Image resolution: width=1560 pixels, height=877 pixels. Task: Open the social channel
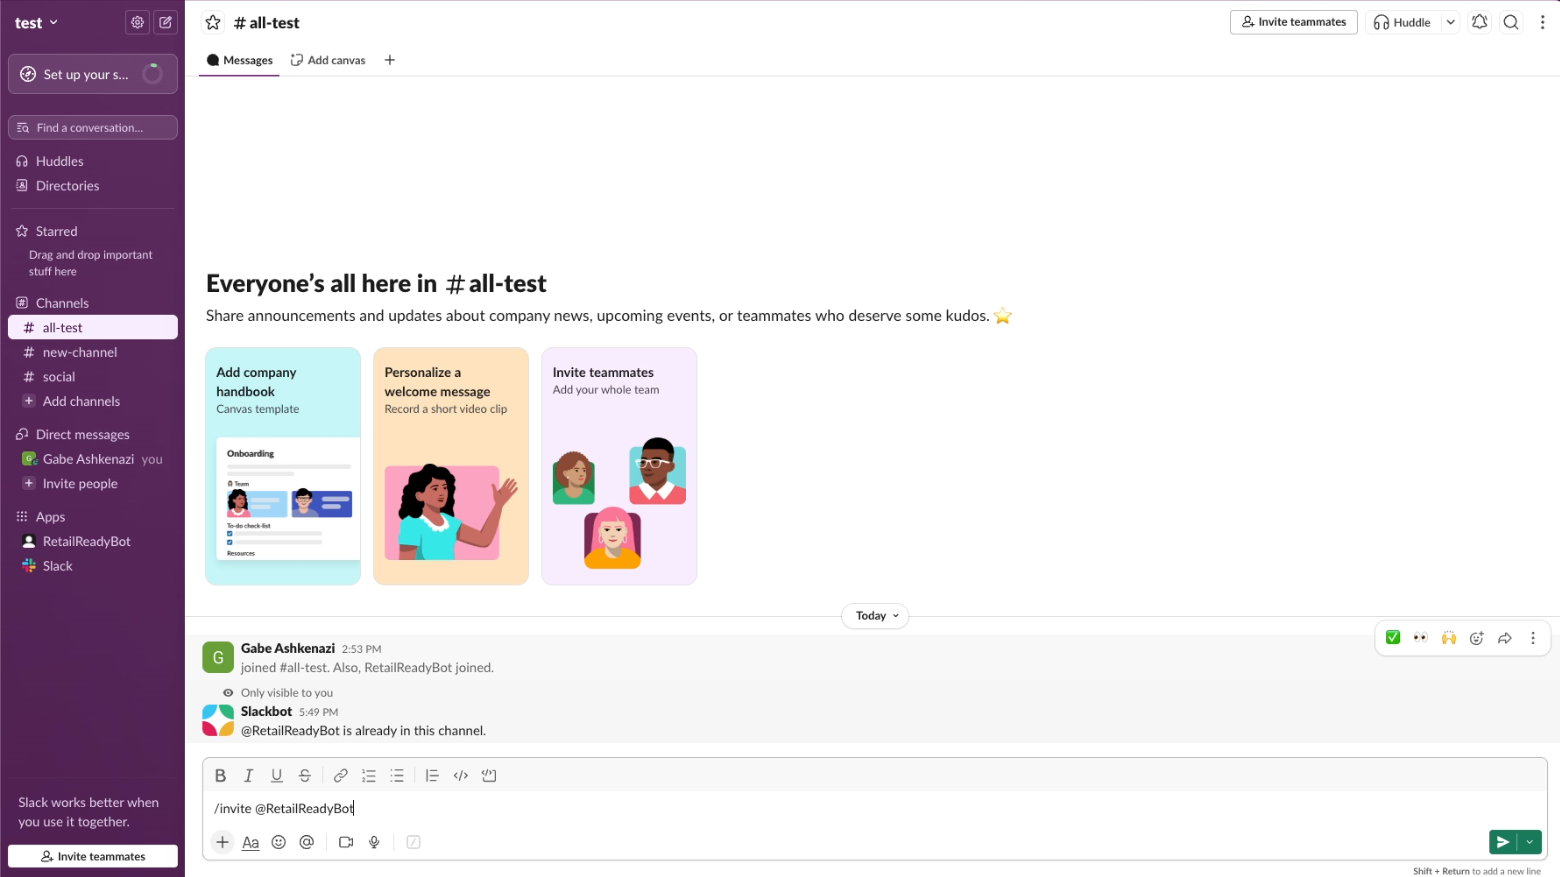(93, 377)
